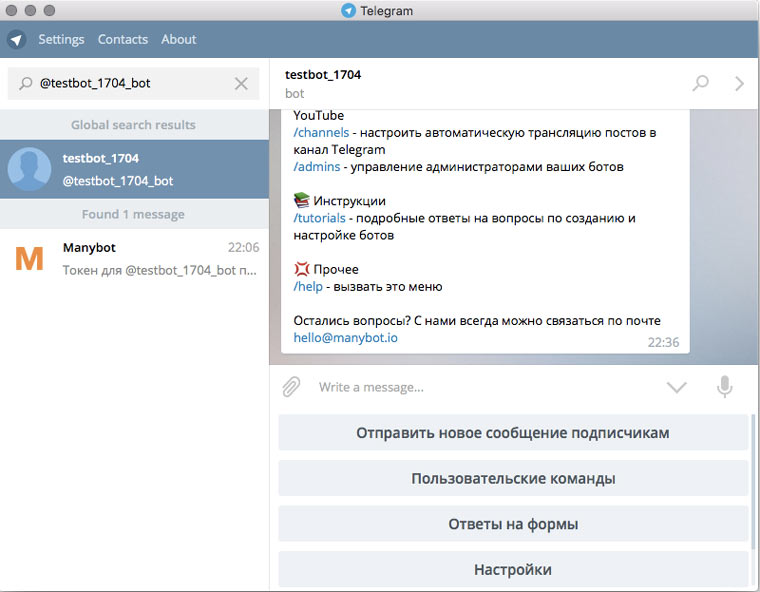Screen dimensions: 760x592
Task: Open the Contacts menu
Action: coord(123,39)
